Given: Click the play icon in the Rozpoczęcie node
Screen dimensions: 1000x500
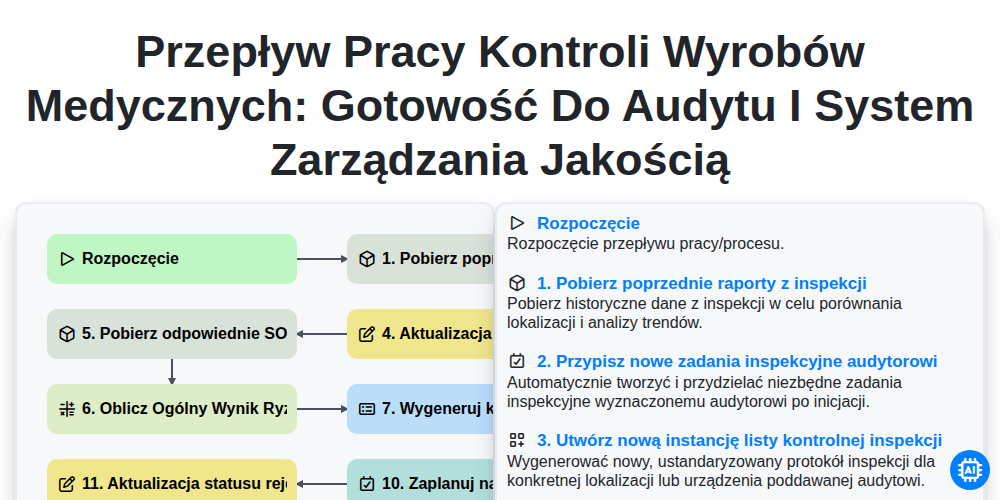Looking at the screenshot, I should click(67, 259).
